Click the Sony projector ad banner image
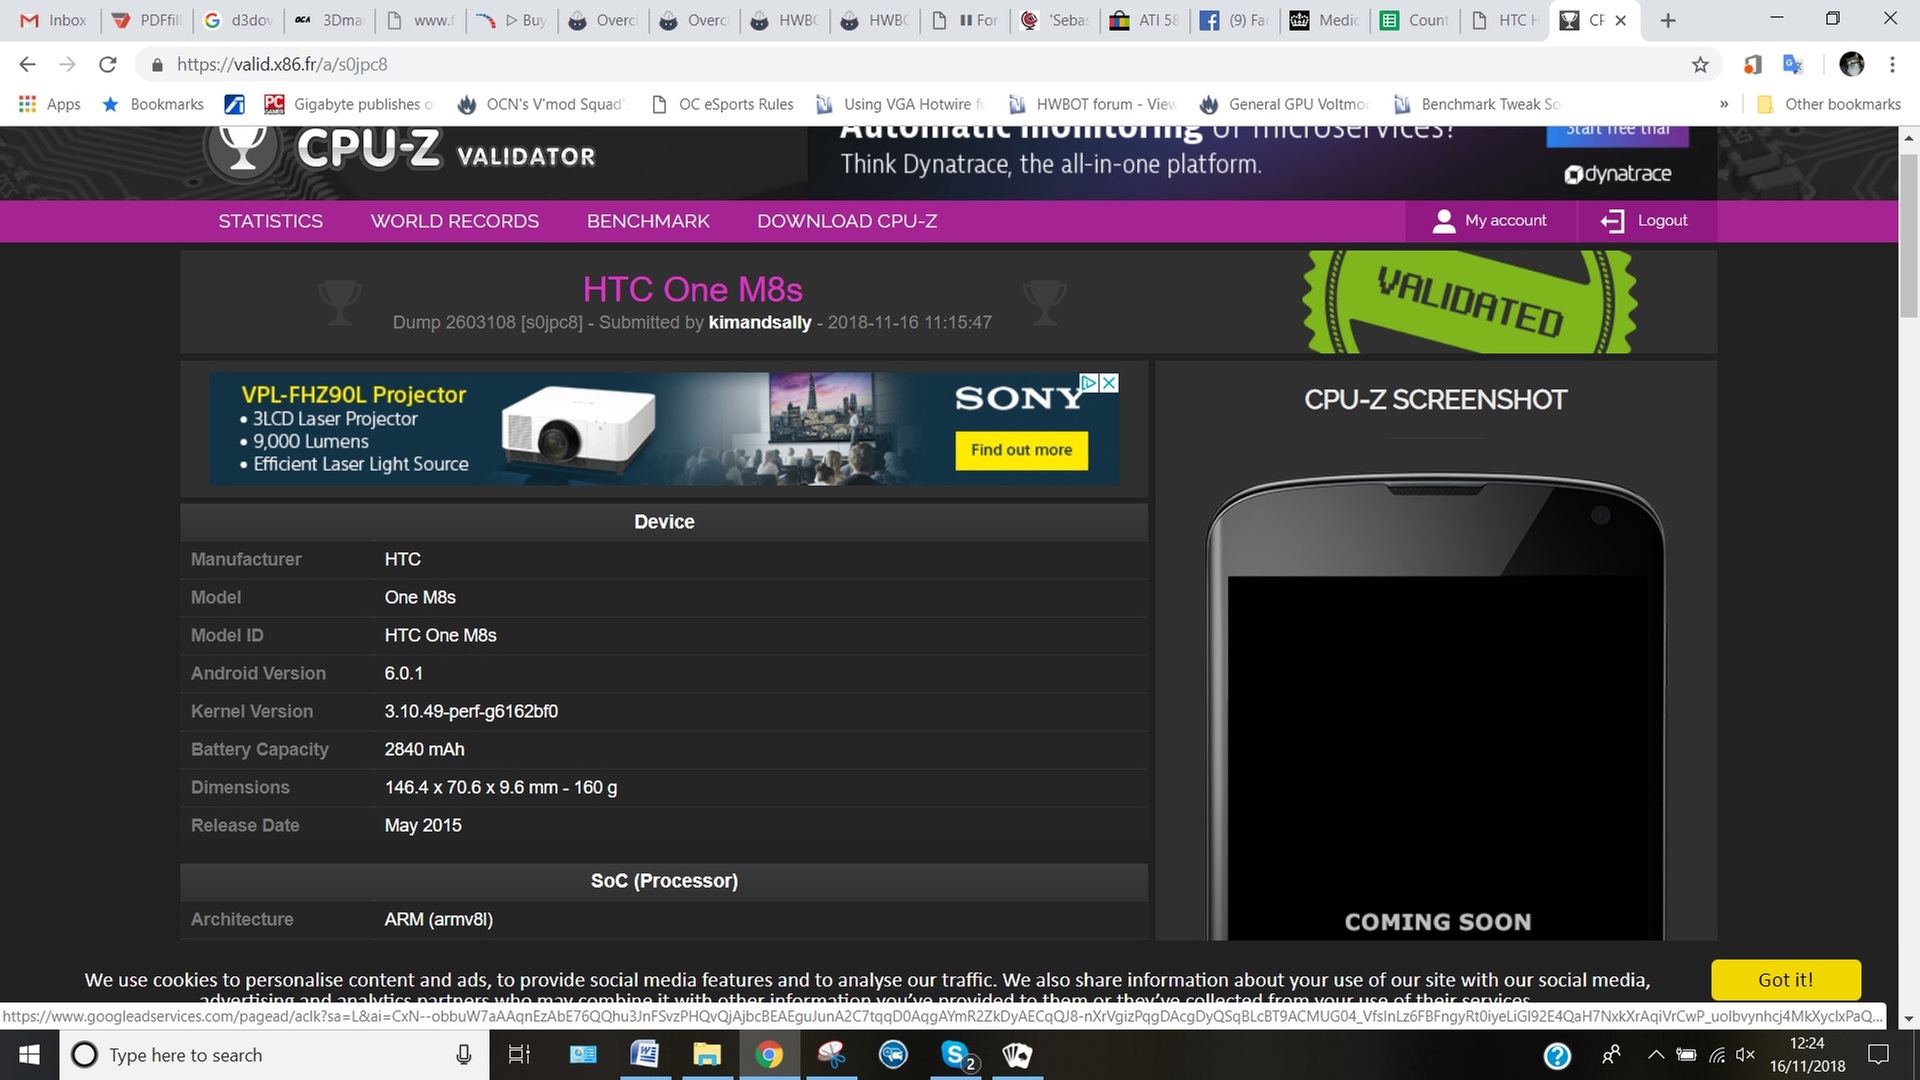The image size is (1920, 1080). tap(664, 429)
